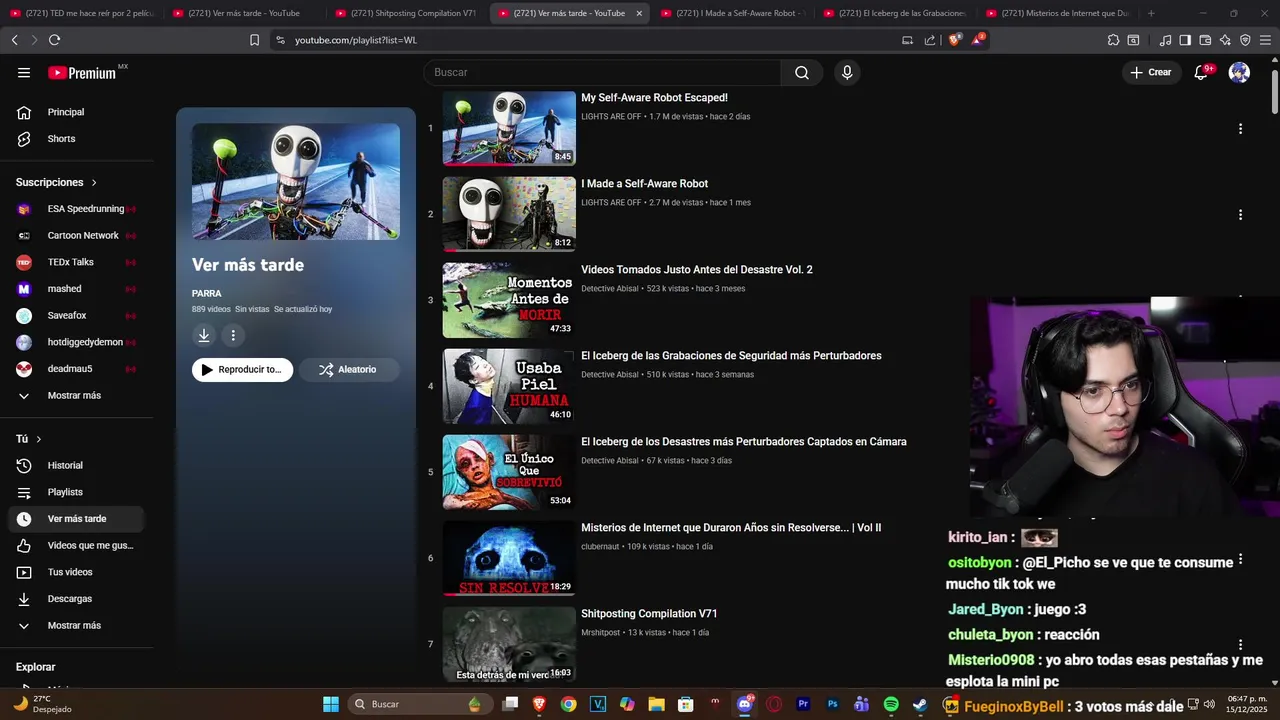
Task: Open the Windows Start menu
Action: click(330, 704)
